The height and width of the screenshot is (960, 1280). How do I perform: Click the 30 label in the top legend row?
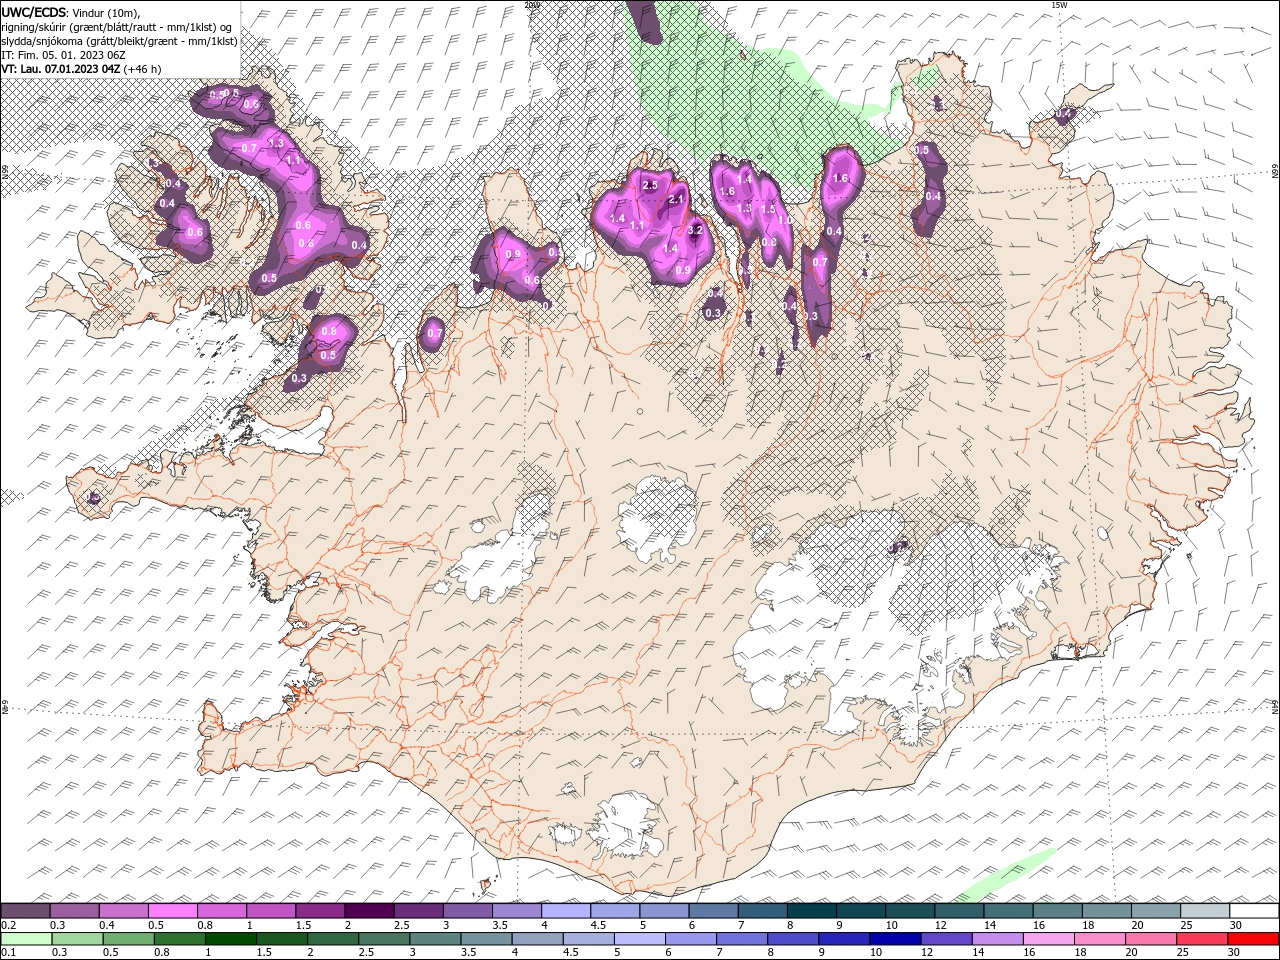click(x=1236, y=925)
